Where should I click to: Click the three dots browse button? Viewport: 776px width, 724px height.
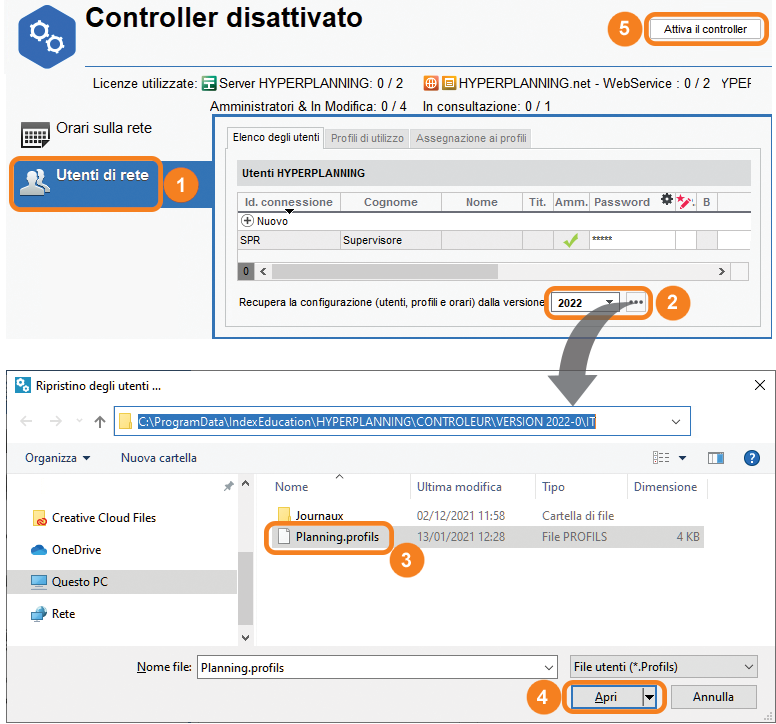(x=636, y=302)
